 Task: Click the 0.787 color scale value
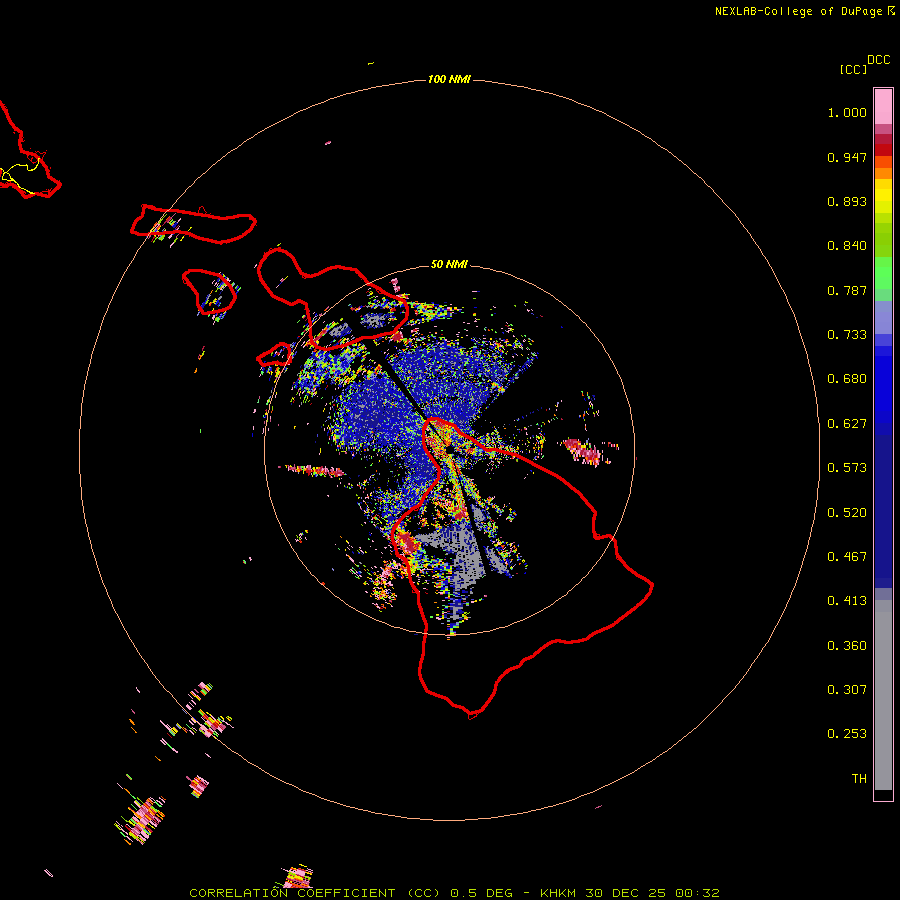pyautogui.click(x=847, y=290)
